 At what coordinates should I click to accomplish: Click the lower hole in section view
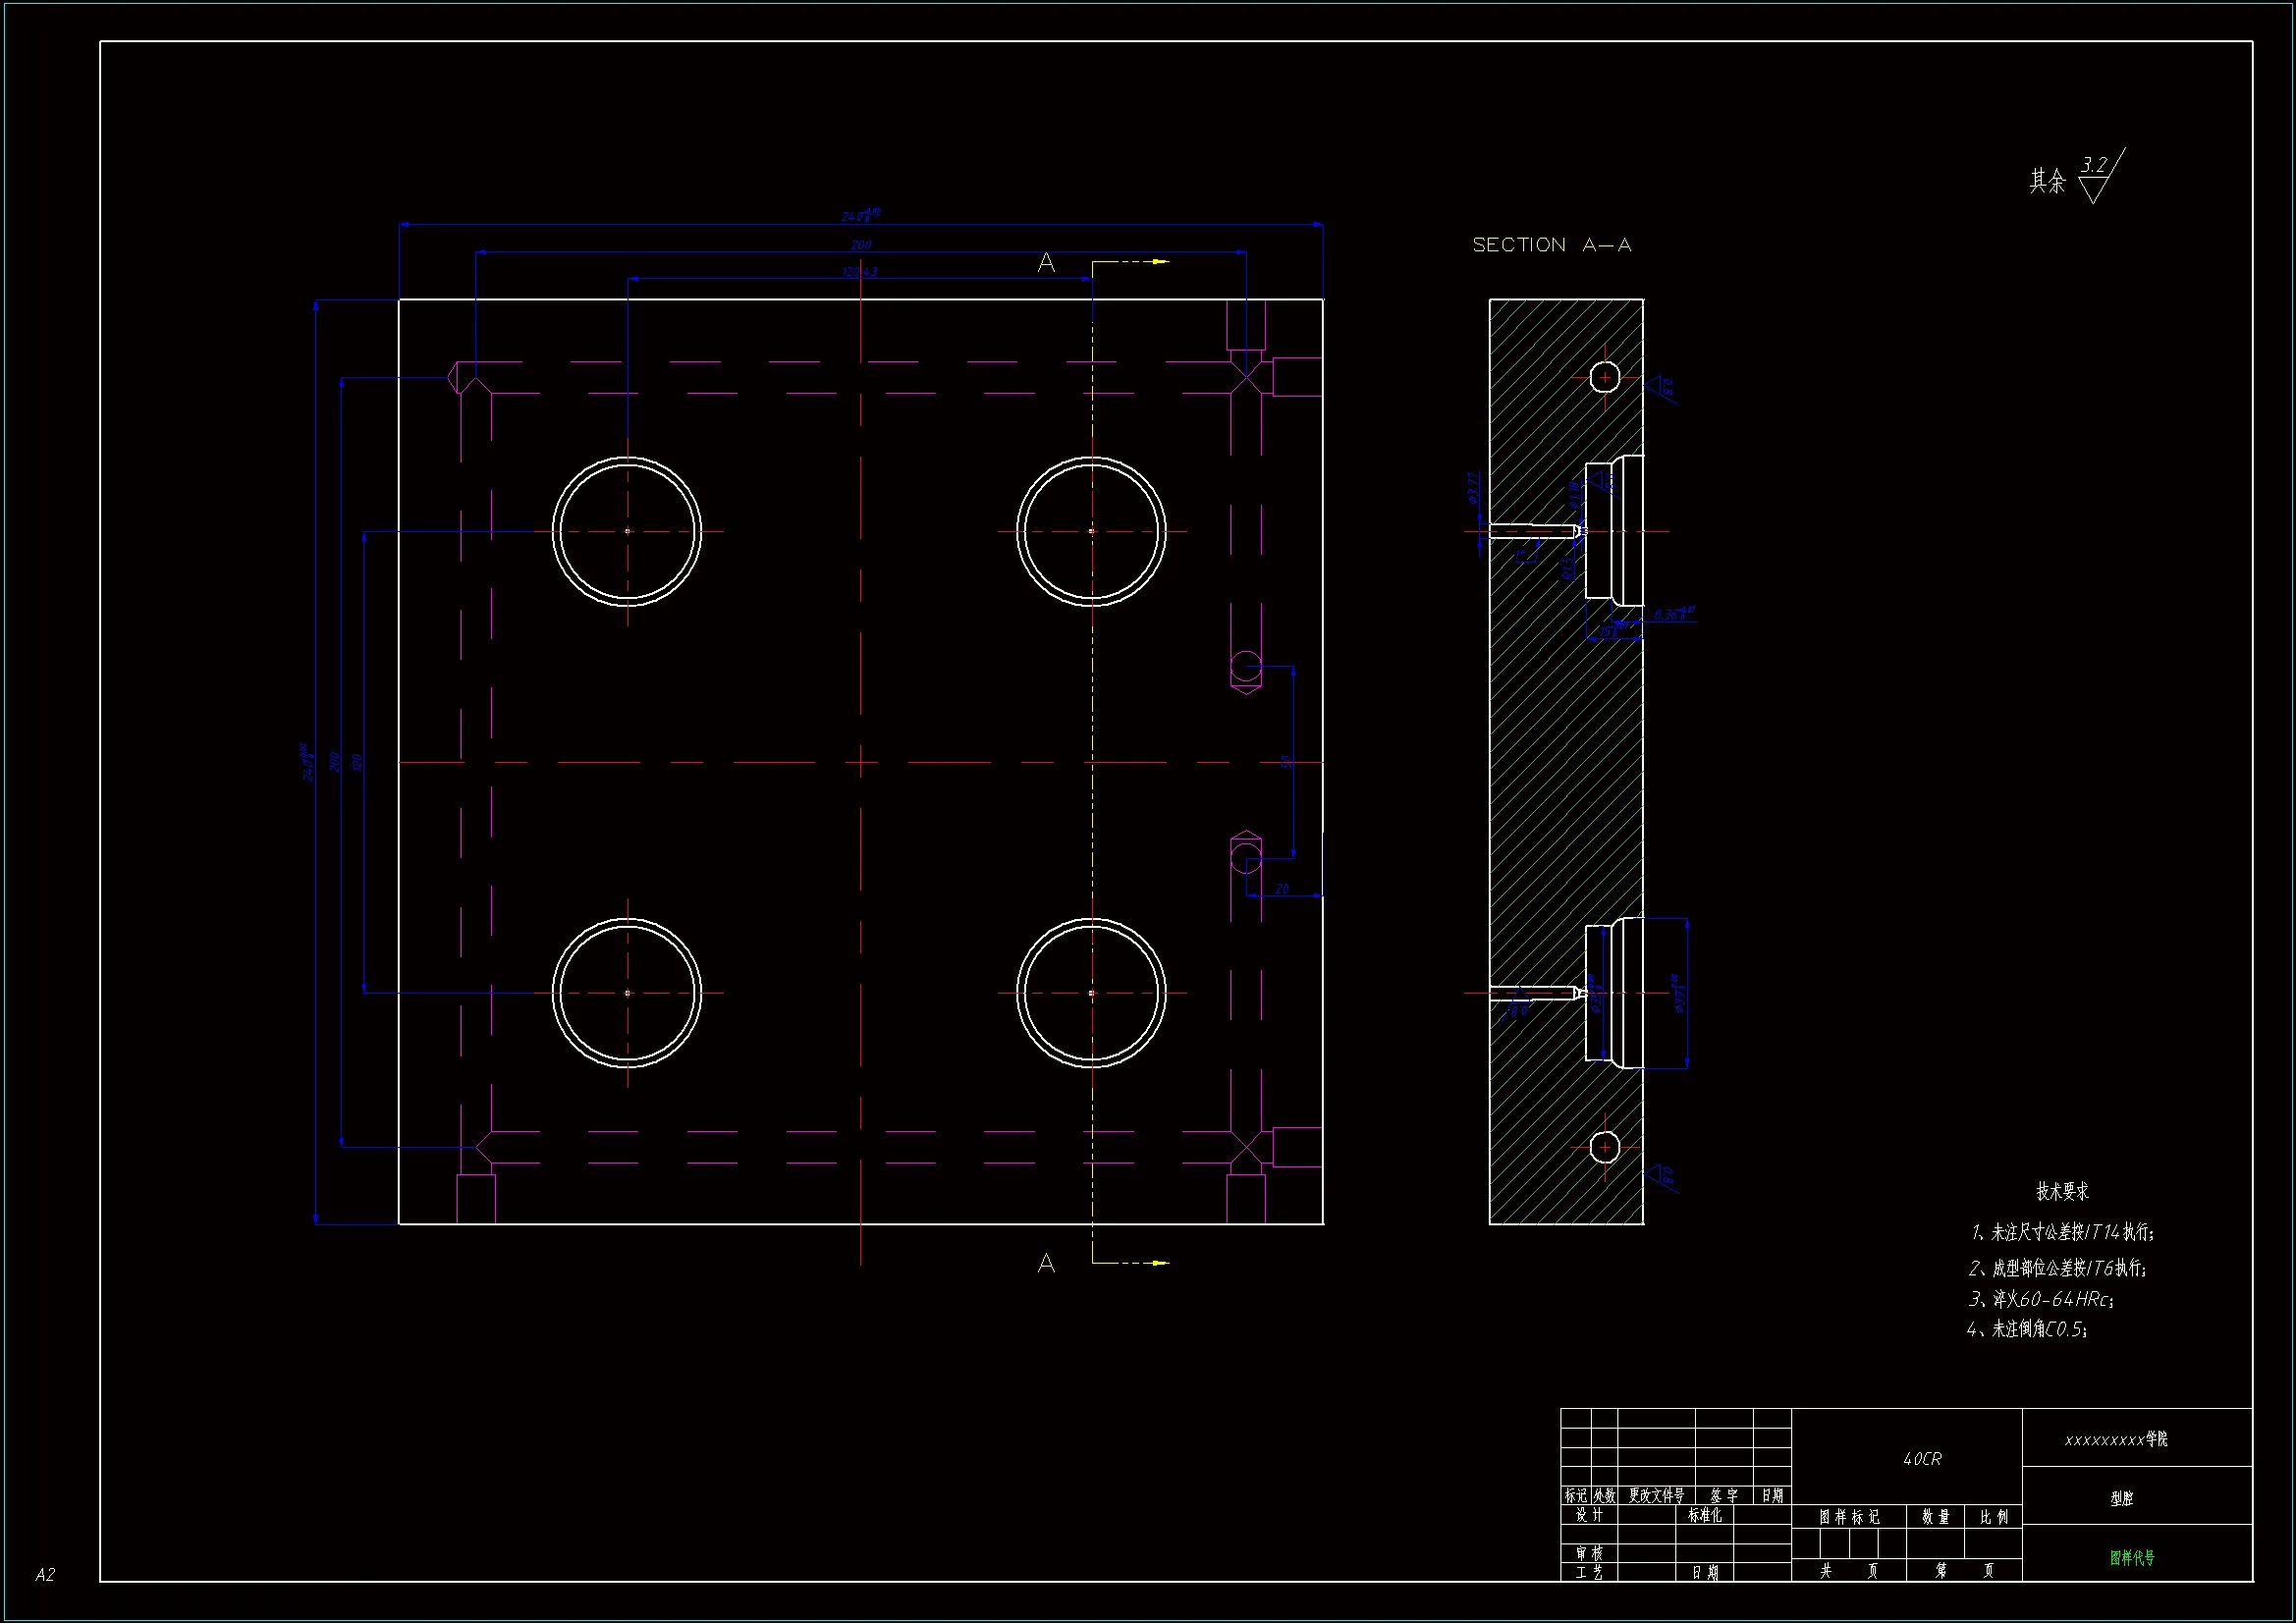pyautogui.click(x=1604, y=1147)
